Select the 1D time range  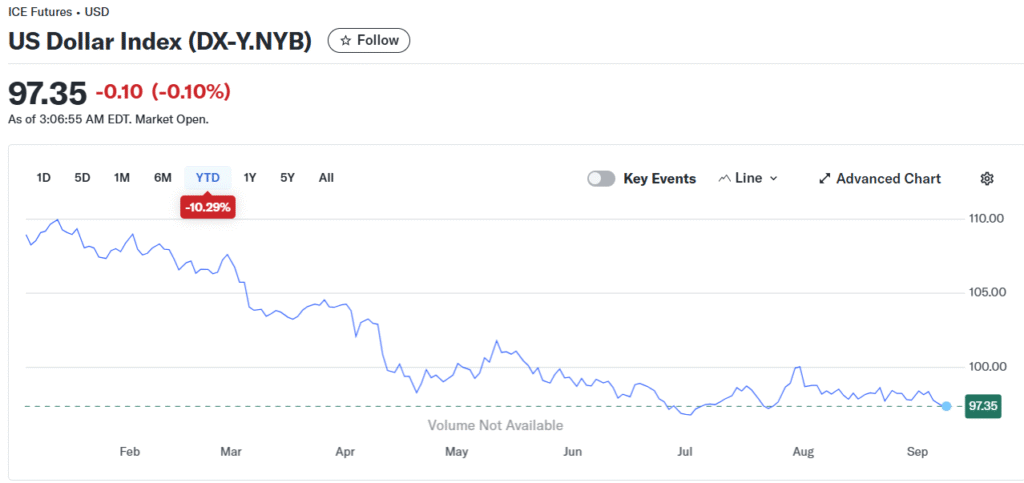tap(44, 178)
